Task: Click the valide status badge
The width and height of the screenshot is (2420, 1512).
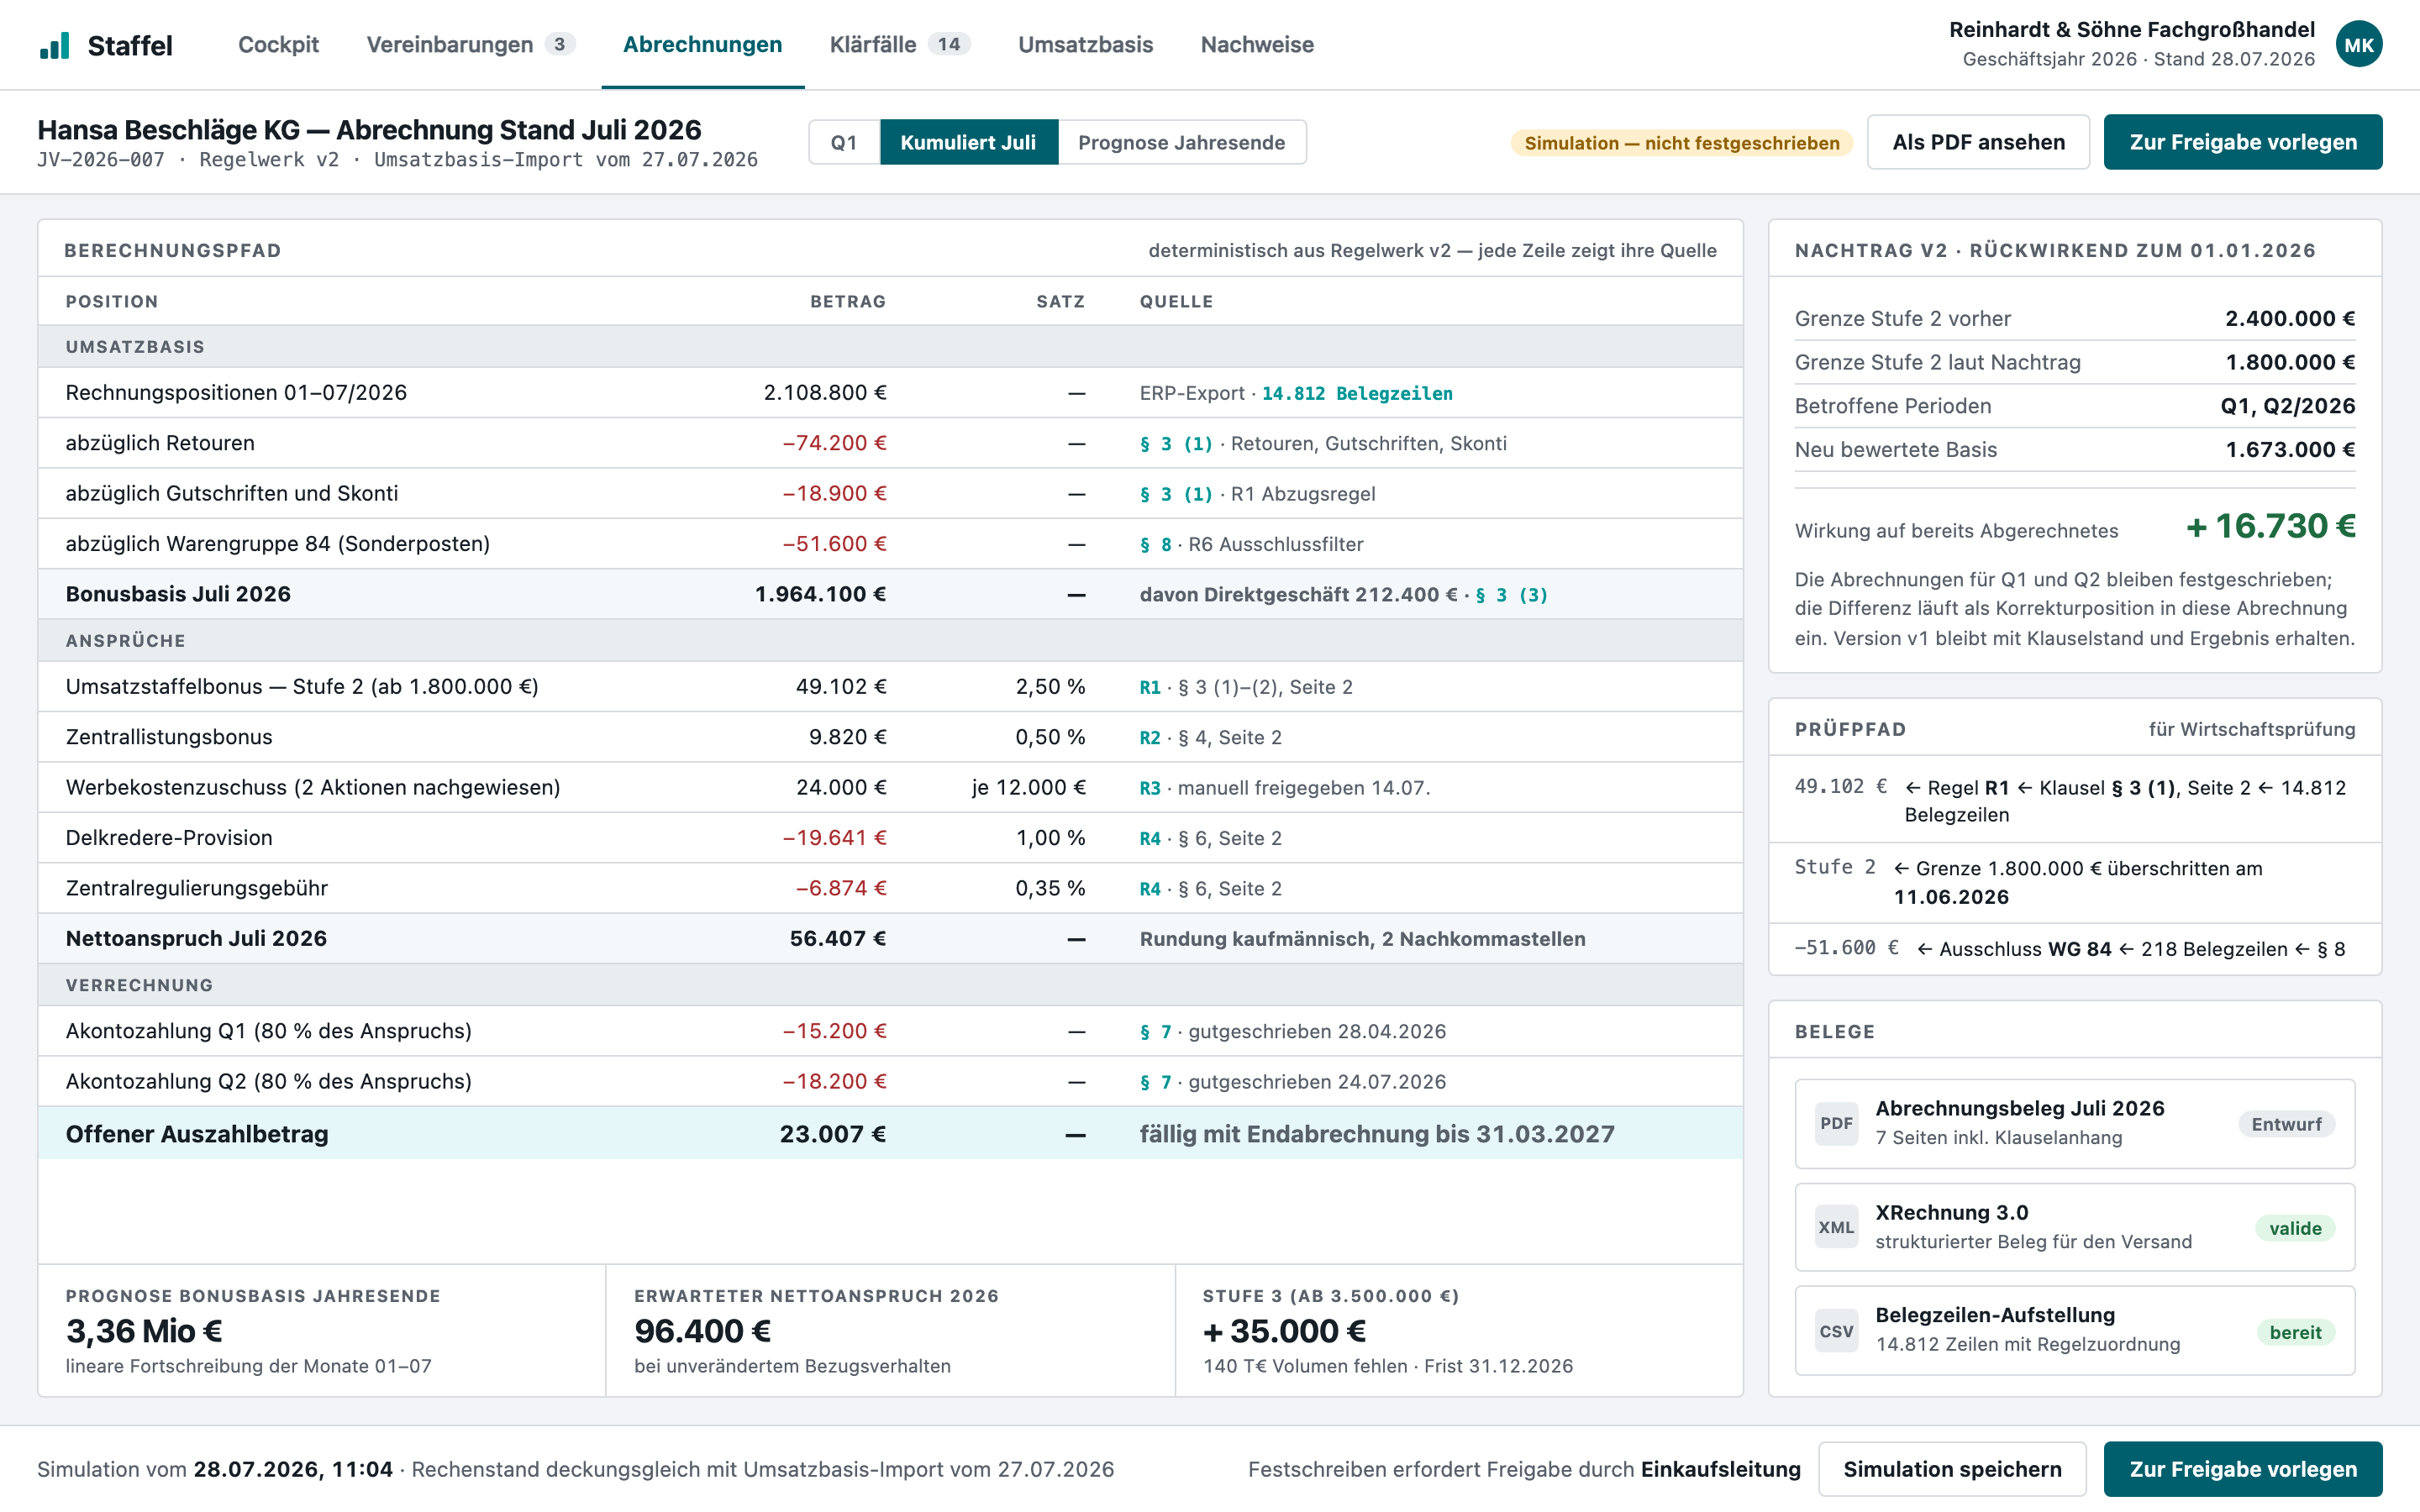Action: point(2295,1228)
